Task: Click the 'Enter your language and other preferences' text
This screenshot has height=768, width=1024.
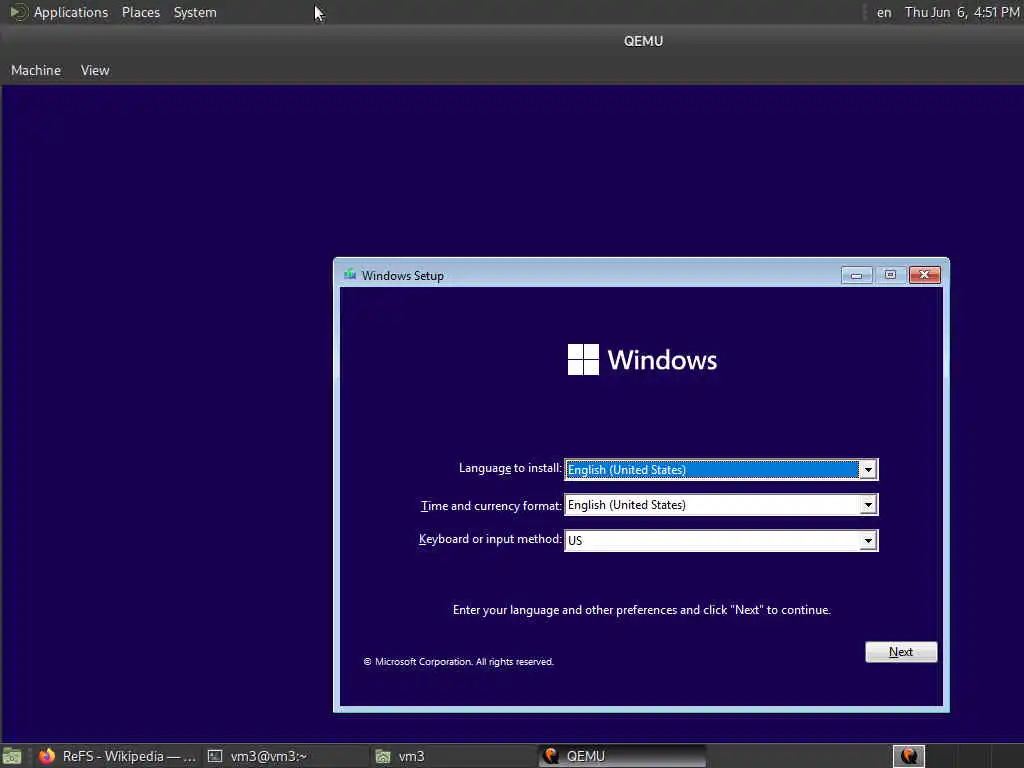Action: [x=641, y=610]
